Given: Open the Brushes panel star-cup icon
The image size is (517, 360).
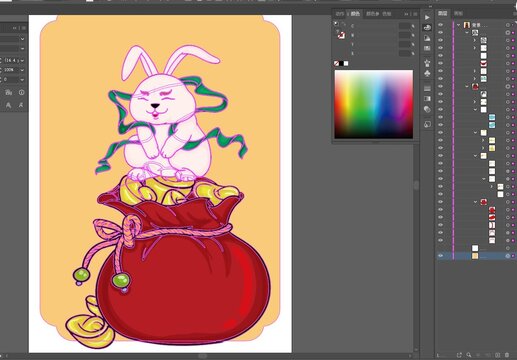Looking at the screenshot, I should (427, 63).
